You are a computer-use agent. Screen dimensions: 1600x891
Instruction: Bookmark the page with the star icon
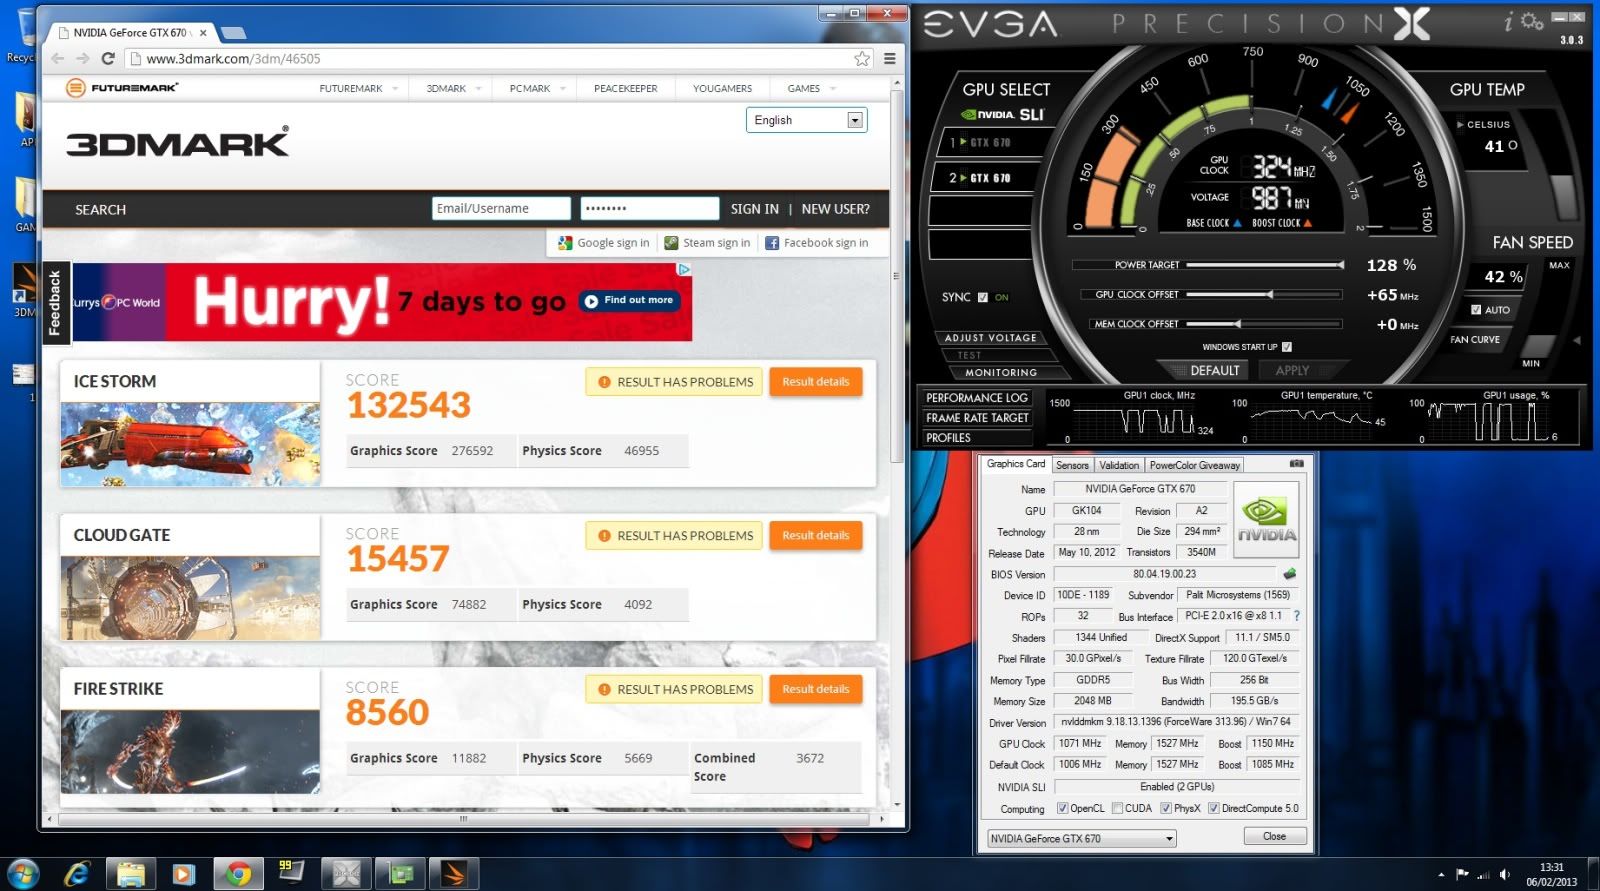click(862, 59)
